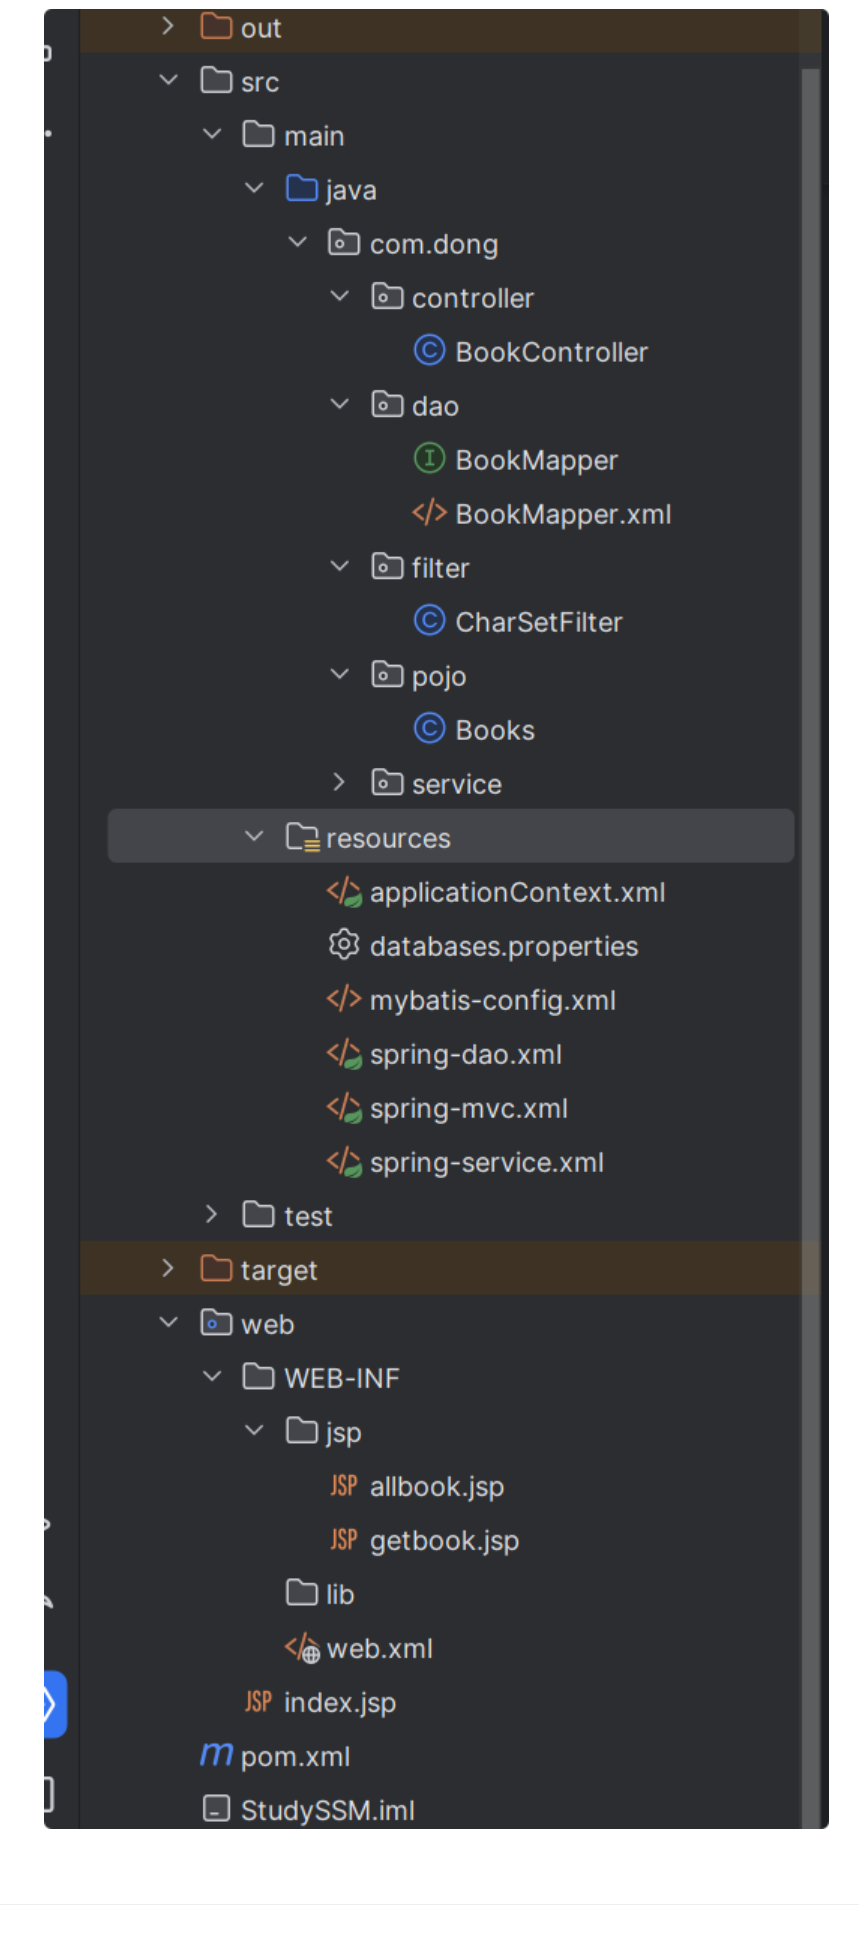Expand the out folder
The height and width of the screenshot is (1940, 859).
tap(168, 27)
